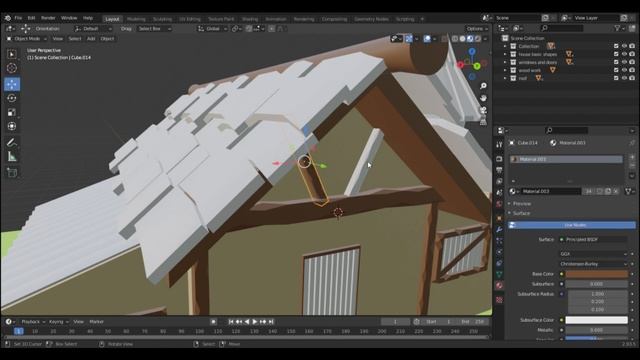640x360 pixels.
Task: Switch to the Sculpting workspace tab
Action: [162, 19]
